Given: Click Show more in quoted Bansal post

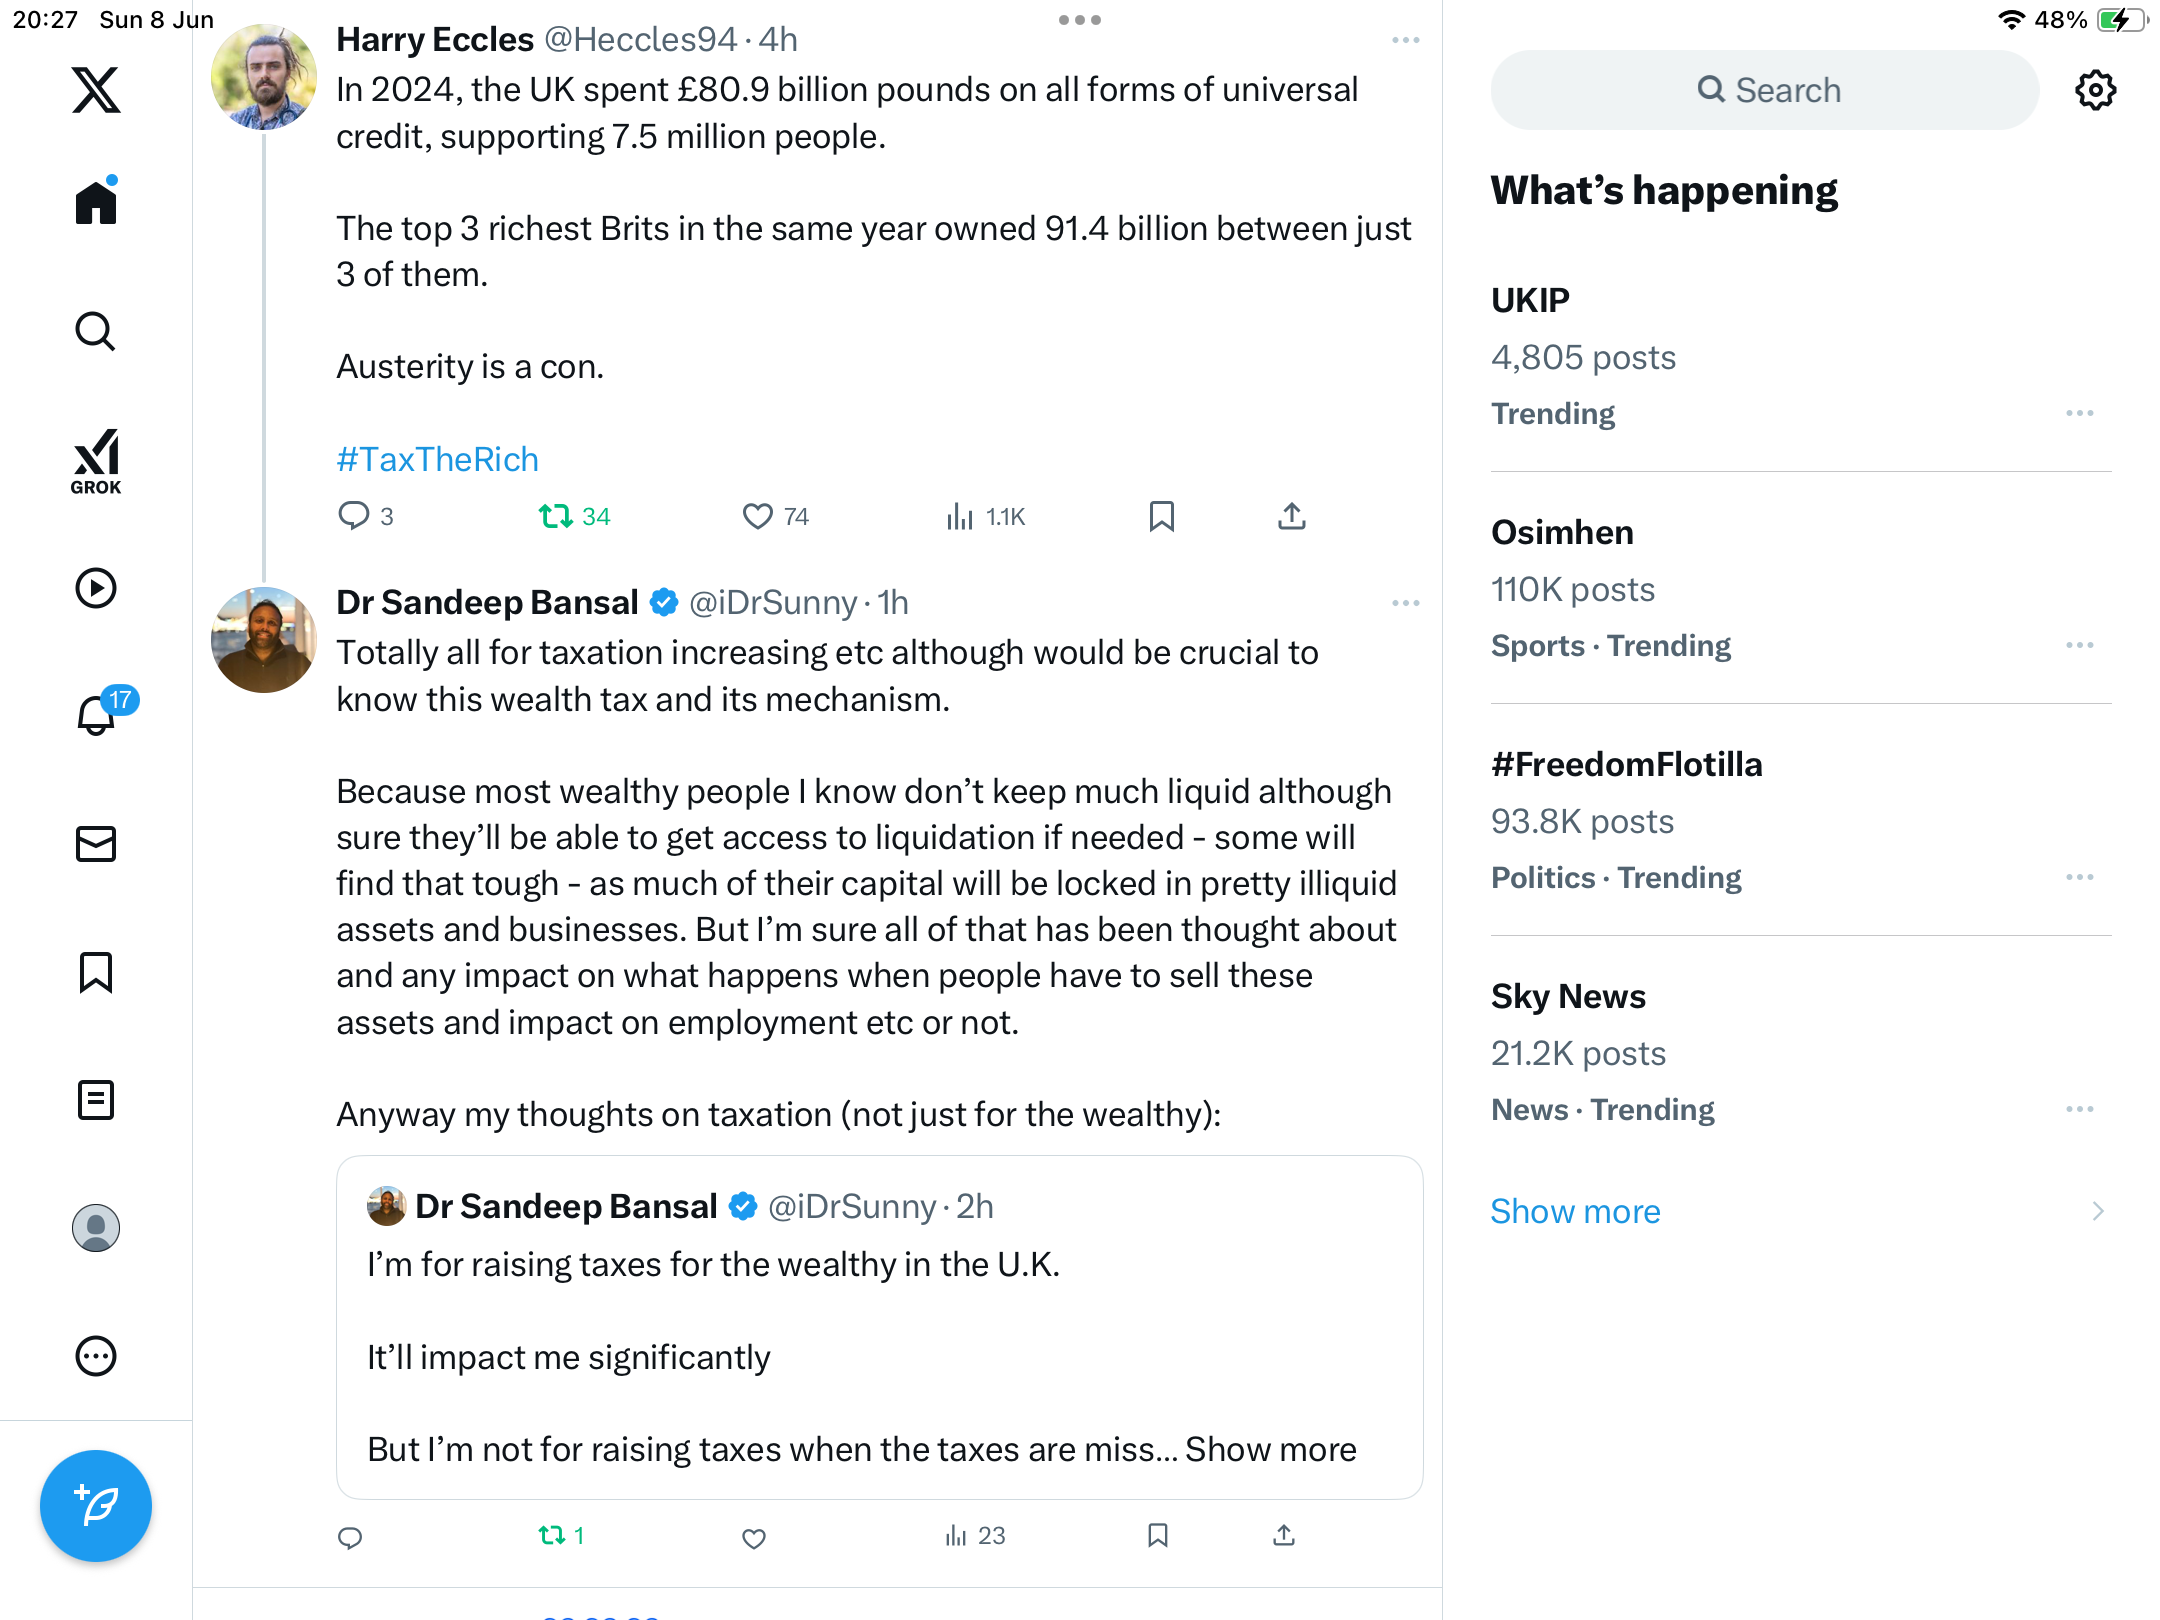Looking at the screenshot, I should point(1270,1449).
